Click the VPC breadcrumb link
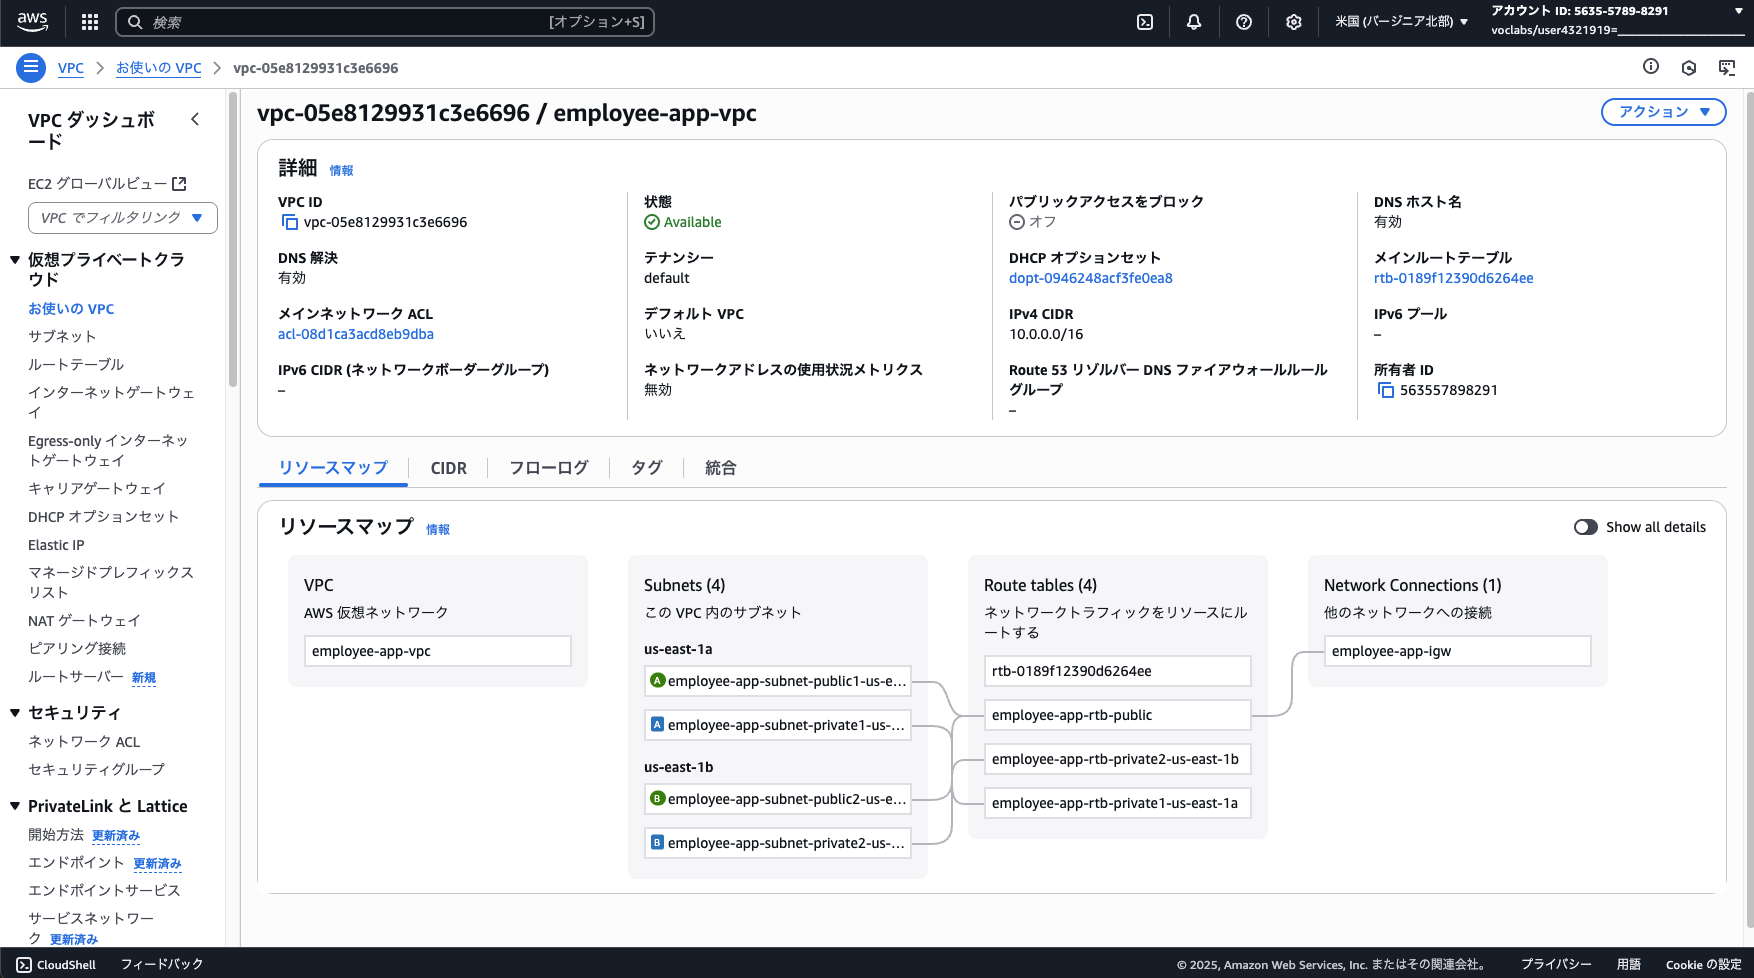Image resolution: width=1754 pixels, height=978 pixels. [71, 68]
